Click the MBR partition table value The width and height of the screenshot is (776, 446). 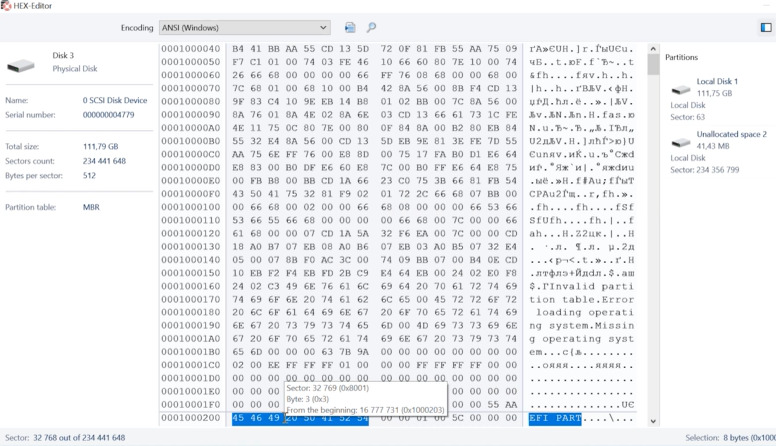[x=91, y=207]
